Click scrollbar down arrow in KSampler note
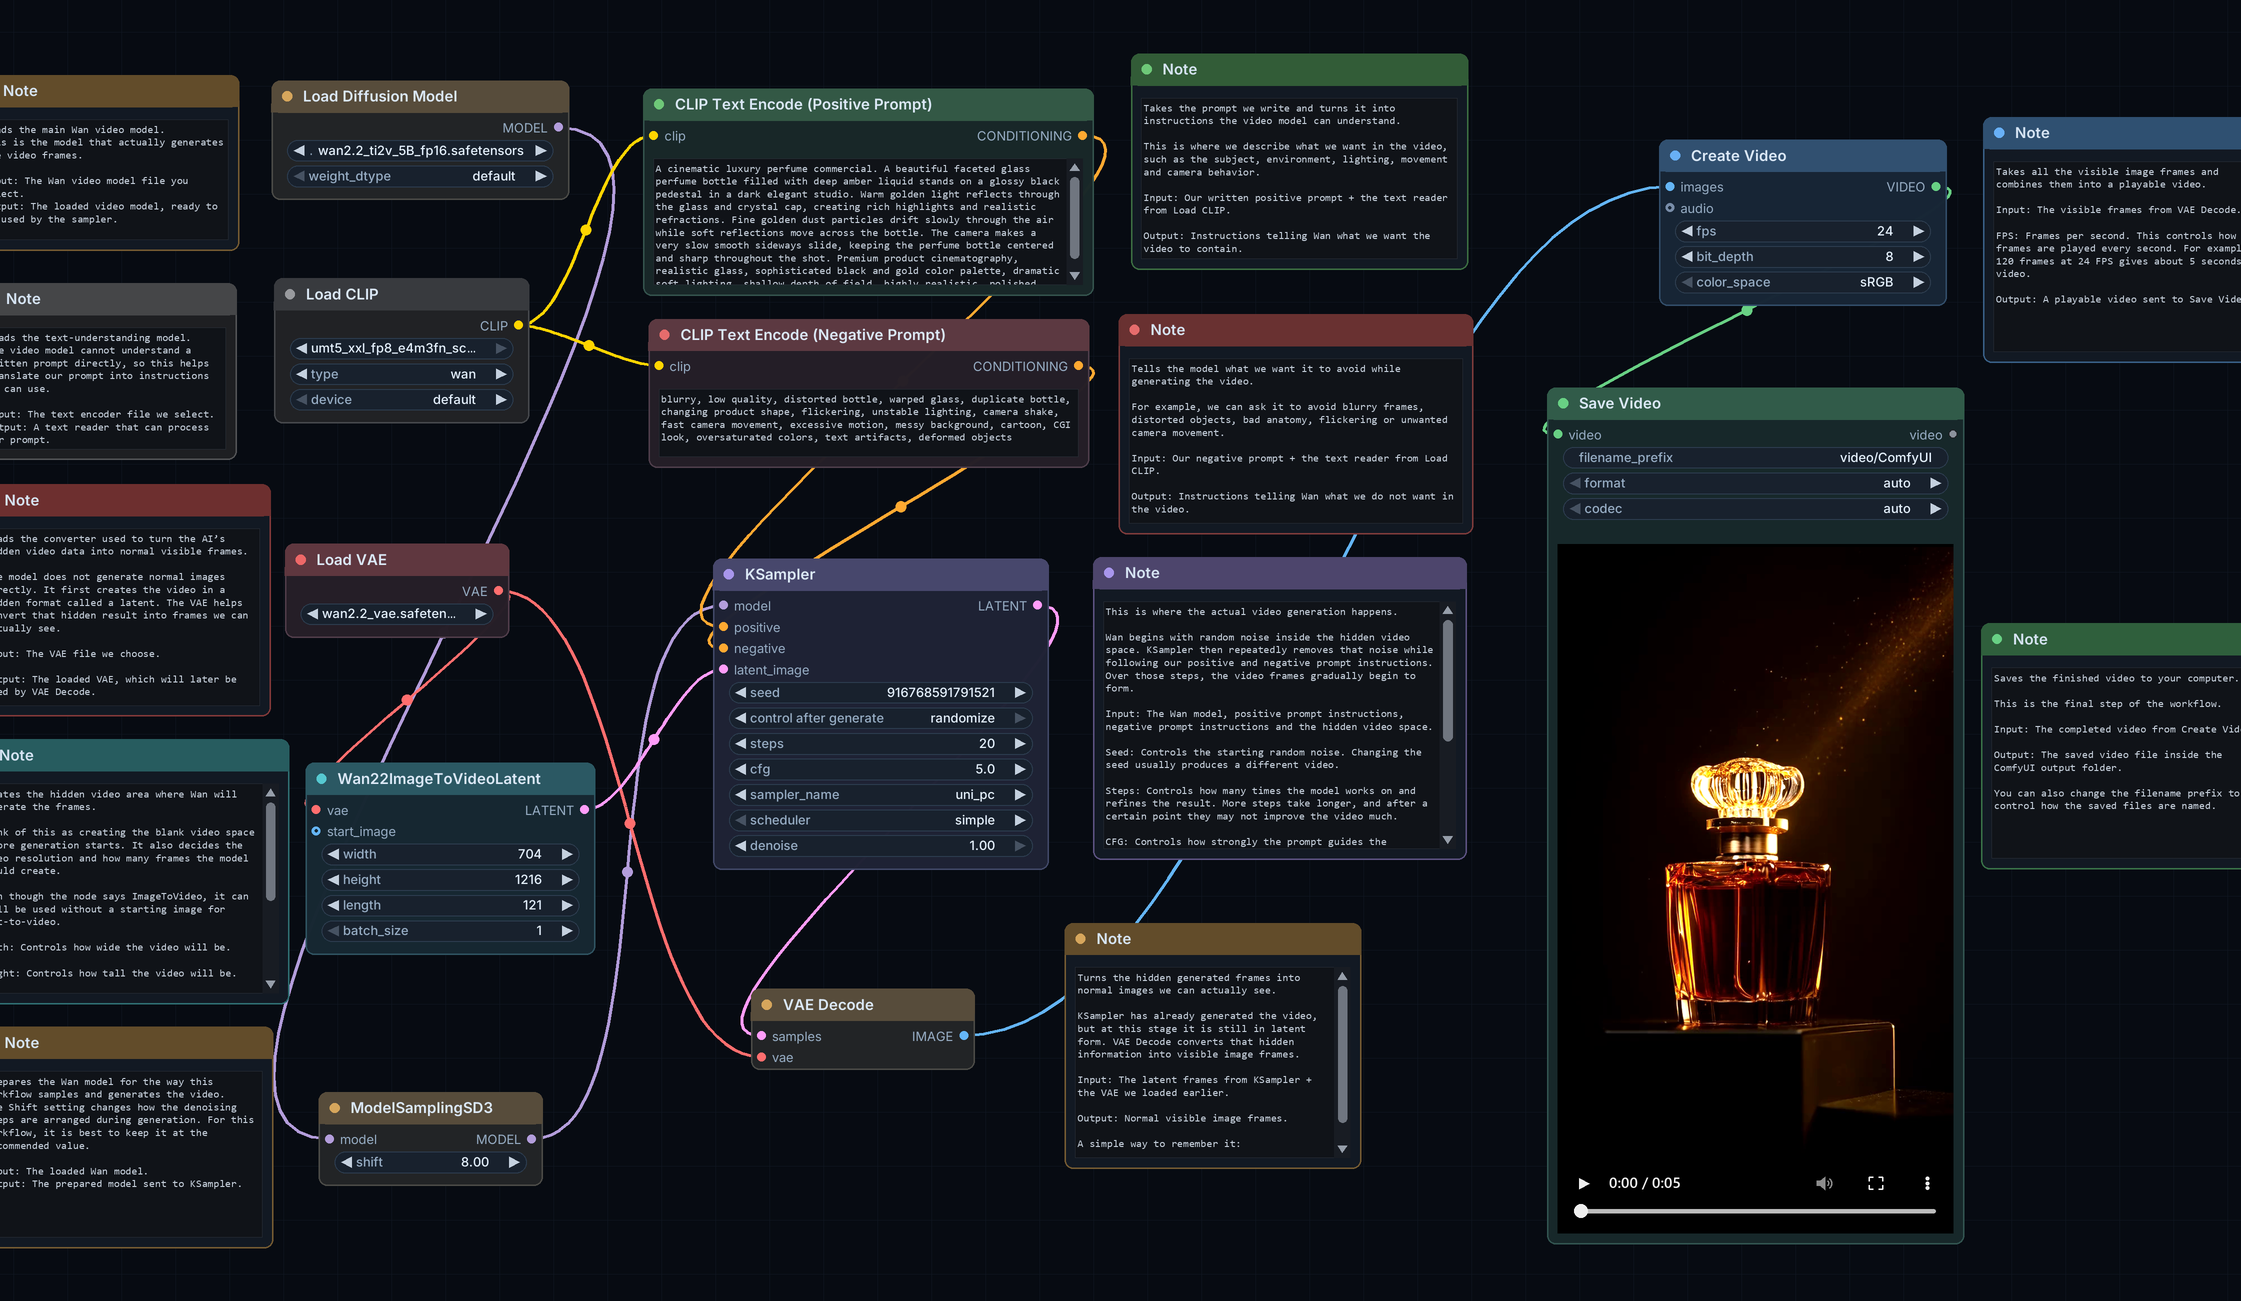Viewport: 2241px width, 1301px height. coord(1447,840)
